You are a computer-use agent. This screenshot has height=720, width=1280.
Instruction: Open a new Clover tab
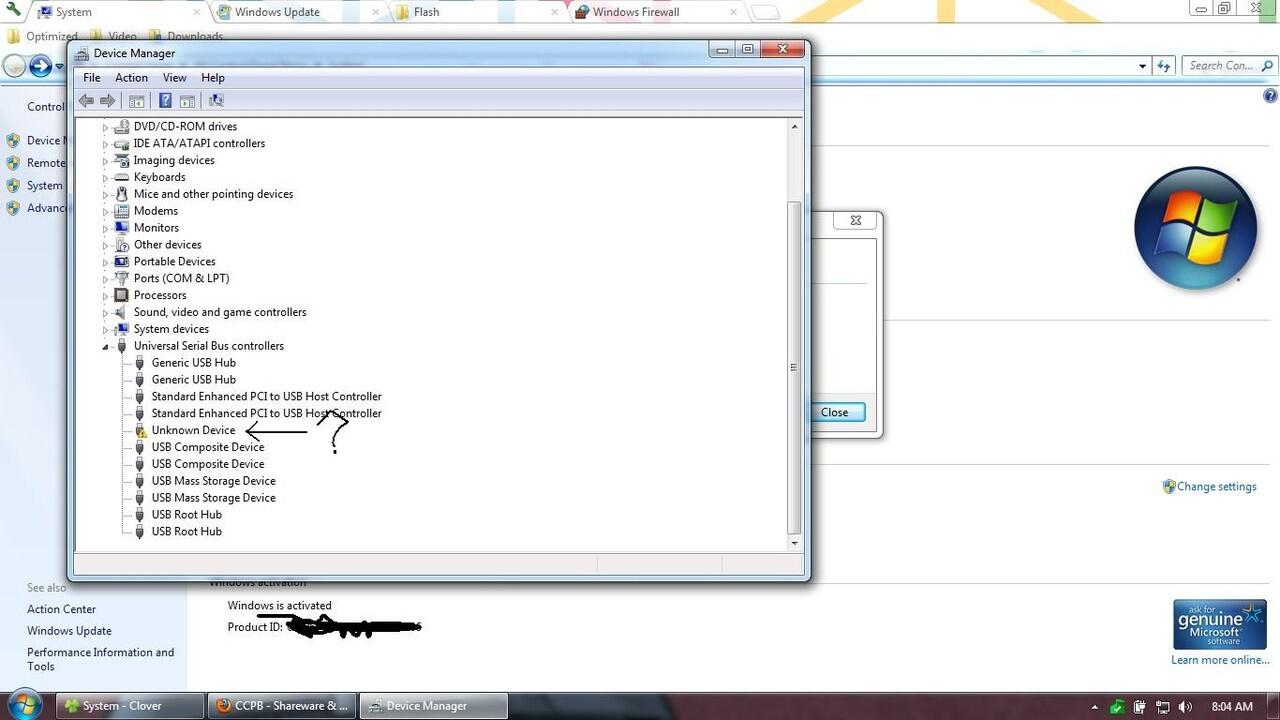[765, 12]
